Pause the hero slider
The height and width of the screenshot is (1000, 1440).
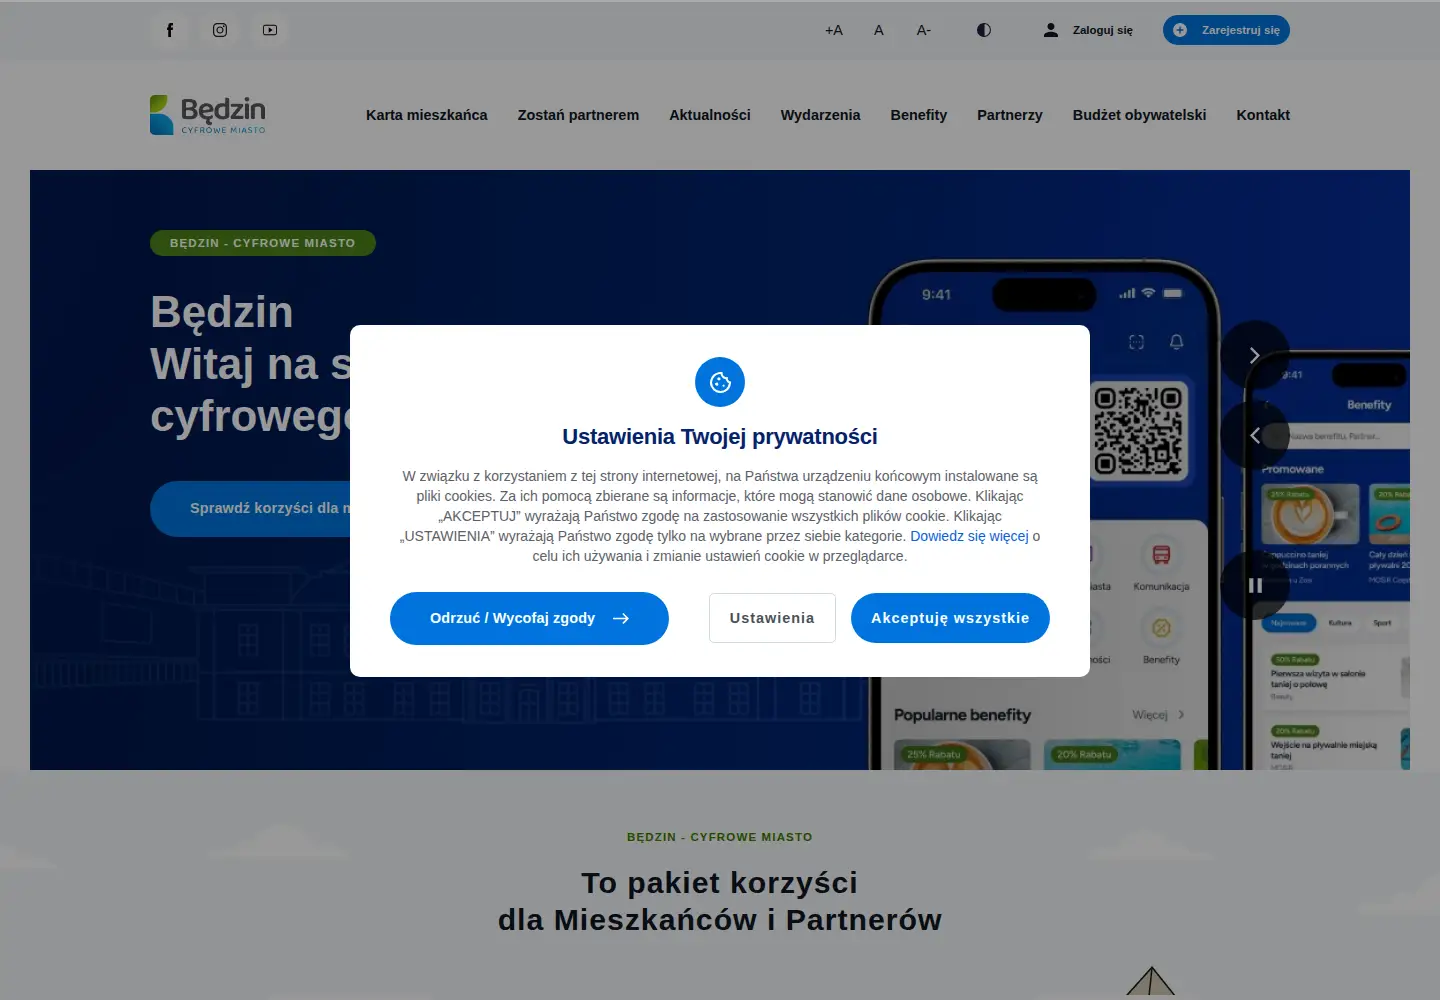(1255, 585)
